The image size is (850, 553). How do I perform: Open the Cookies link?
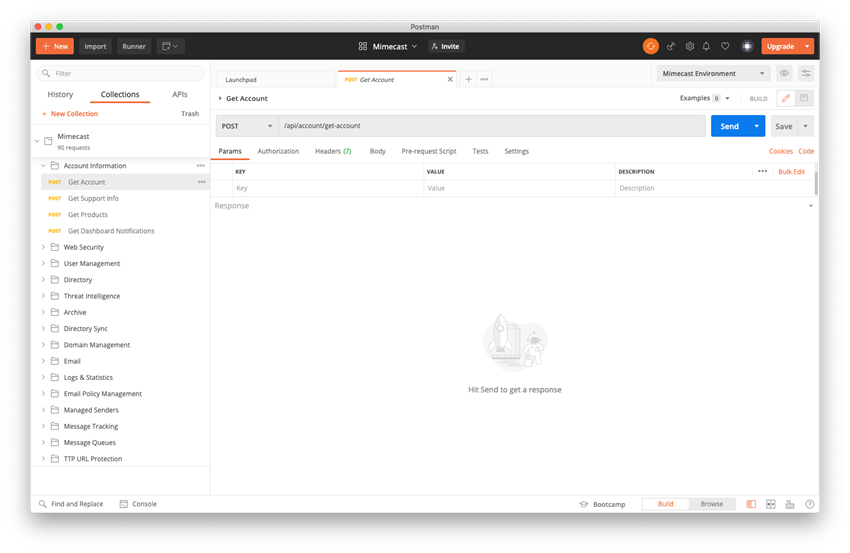[781, 151]
